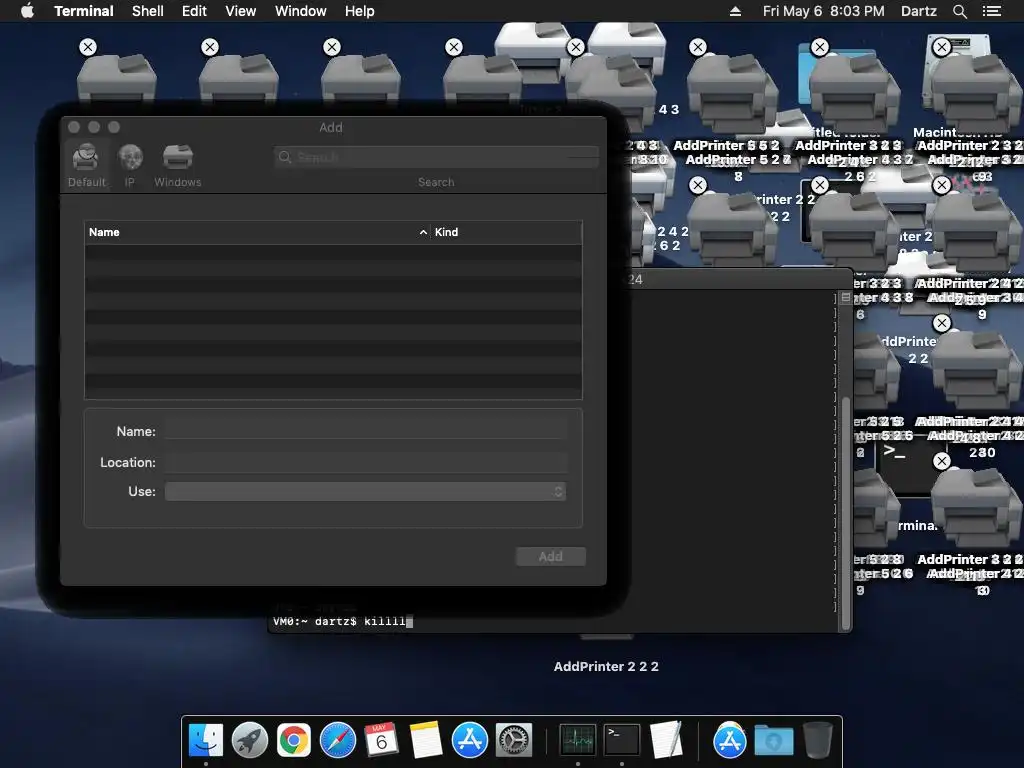Open Terminal from the Dock
Viewport: 1024px width, 768px height.
[622, 740]
